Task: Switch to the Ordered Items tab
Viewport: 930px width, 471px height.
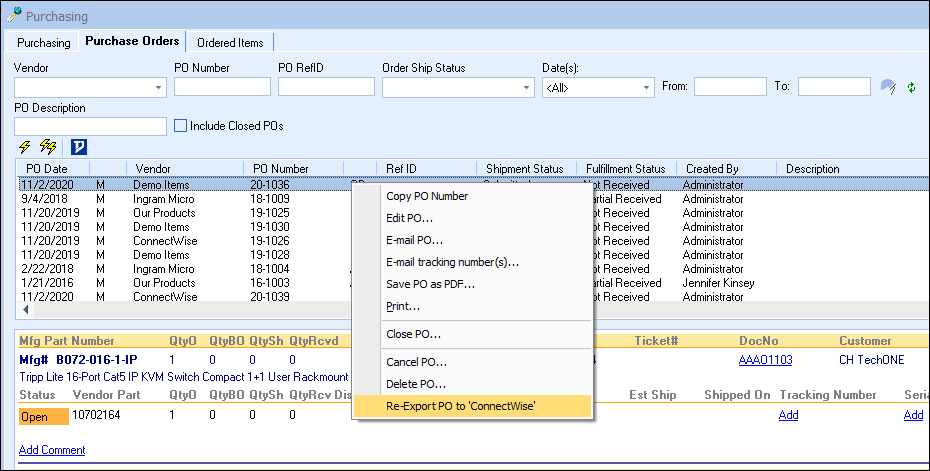Action: [230, 43]
